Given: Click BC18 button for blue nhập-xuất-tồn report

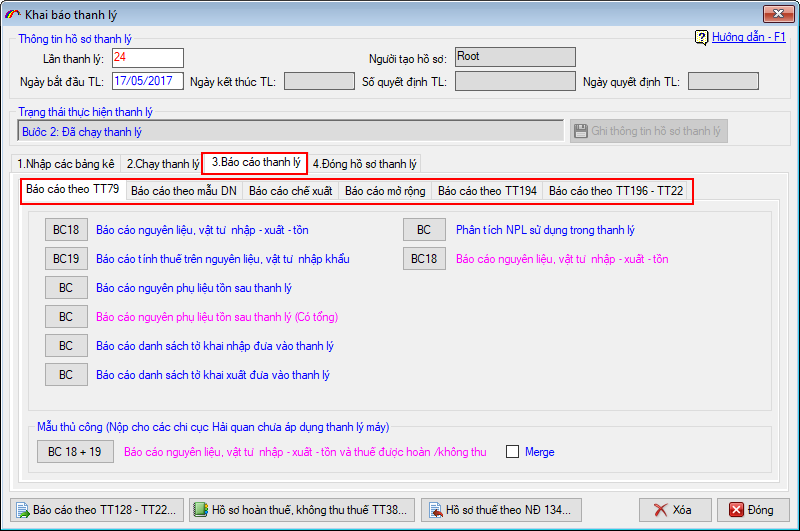Looking at the screenshot, I should pos(66,230).
